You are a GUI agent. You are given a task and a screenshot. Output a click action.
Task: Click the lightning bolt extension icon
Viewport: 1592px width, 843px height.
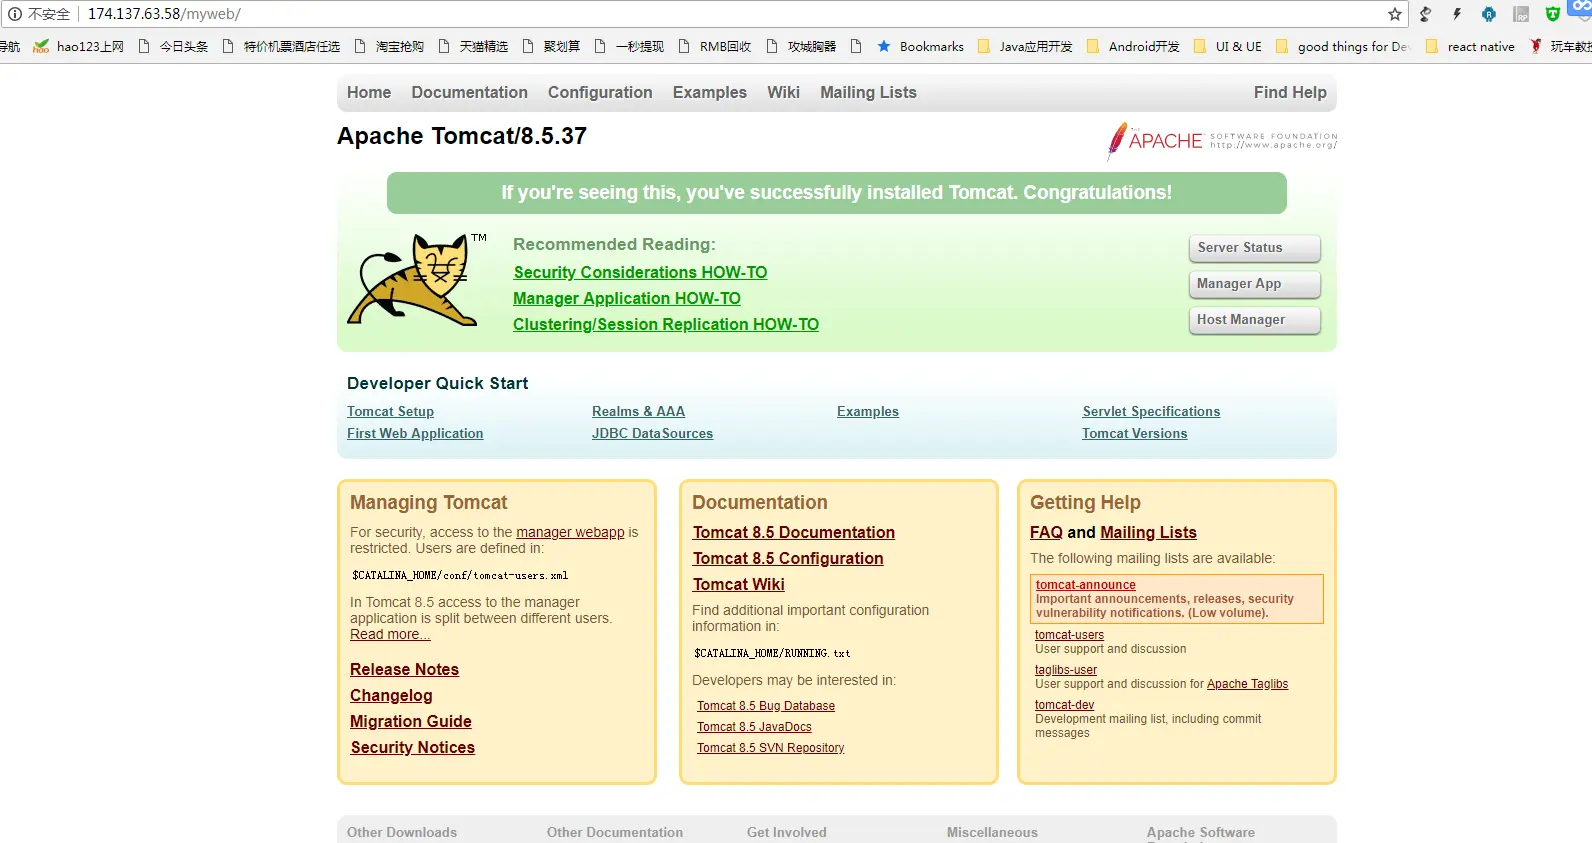[1457, 14]
